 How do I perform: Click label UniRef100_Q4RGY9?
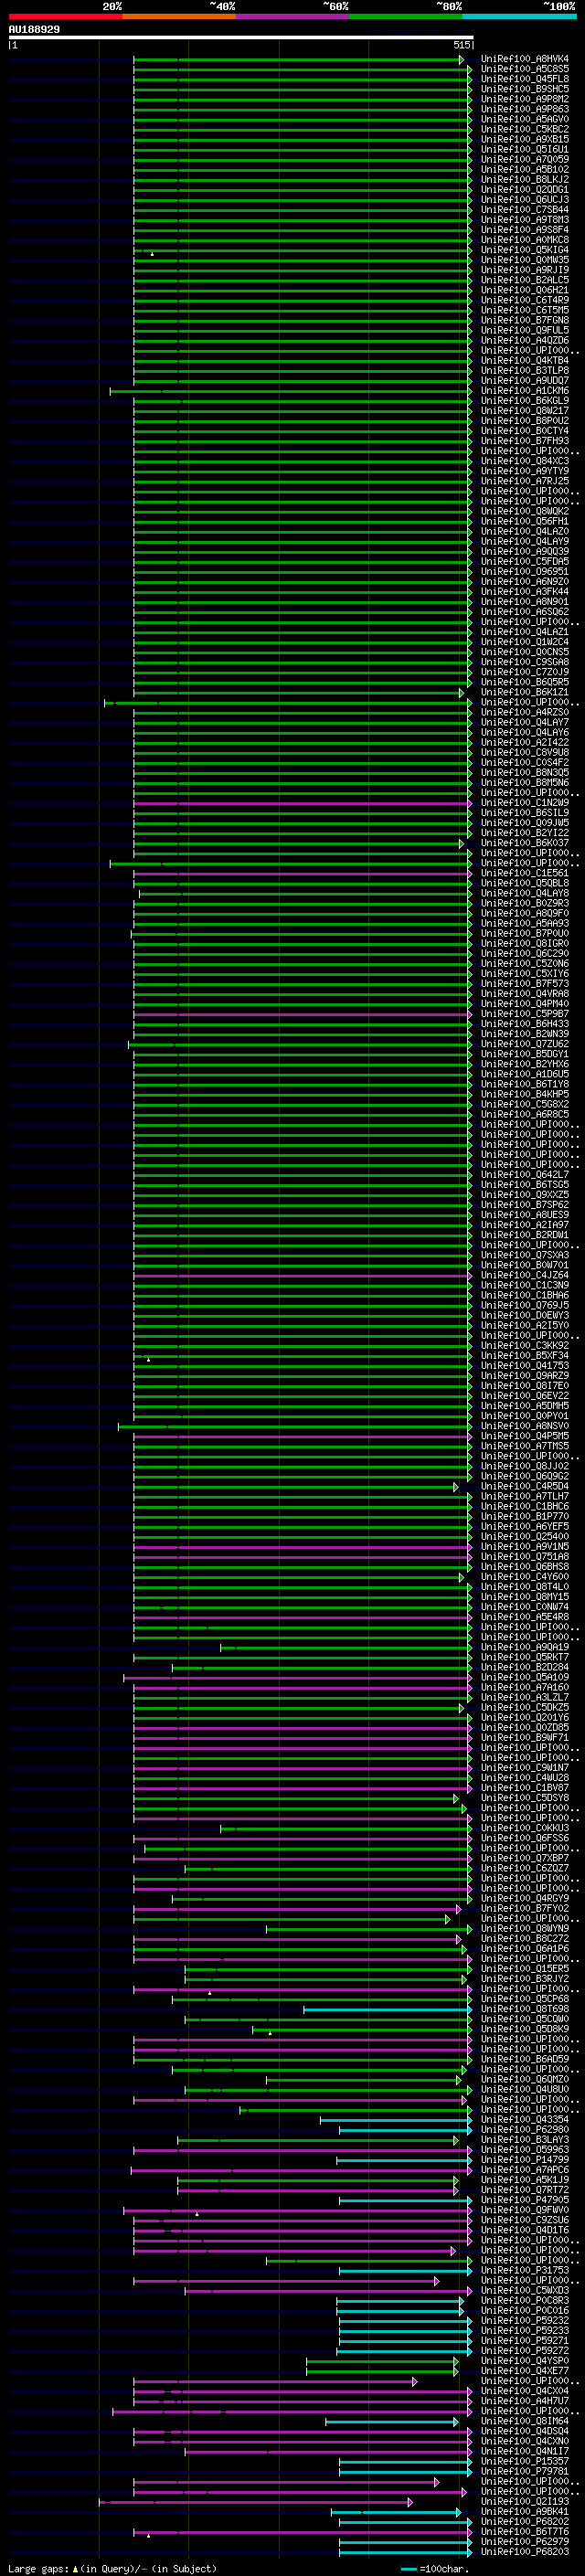525,1898
